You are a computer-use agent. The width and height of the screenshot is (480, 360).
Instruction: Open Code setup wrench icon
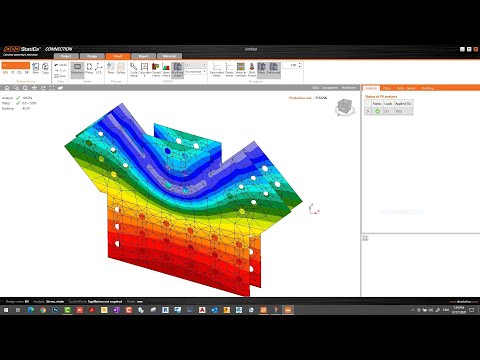point(134,69)
